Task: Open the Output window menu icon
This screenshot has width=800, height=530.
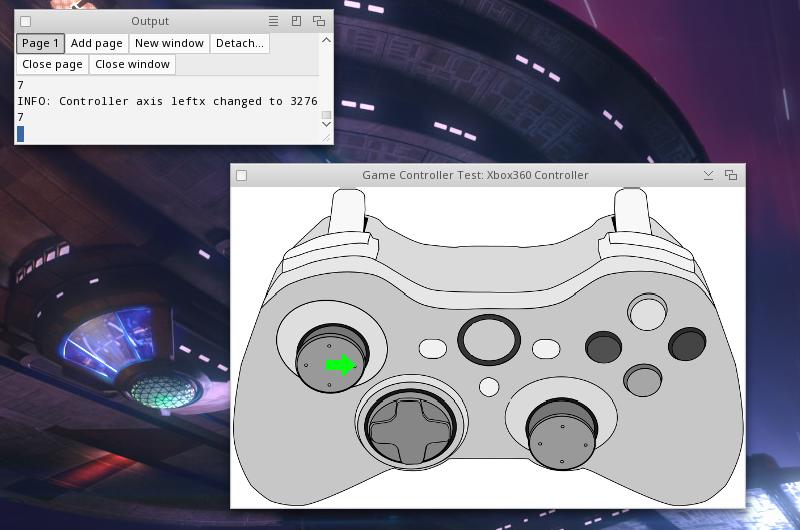Action: (273, 21)
